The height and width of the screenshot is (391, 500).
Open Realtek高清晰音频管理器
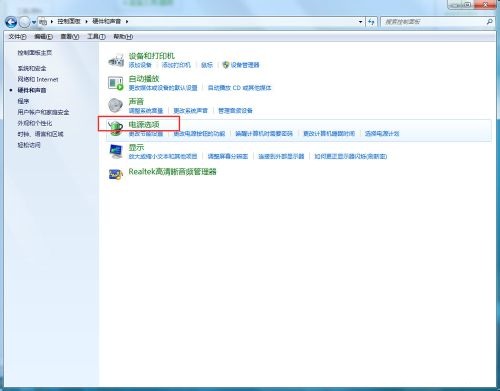coord(173,172)
